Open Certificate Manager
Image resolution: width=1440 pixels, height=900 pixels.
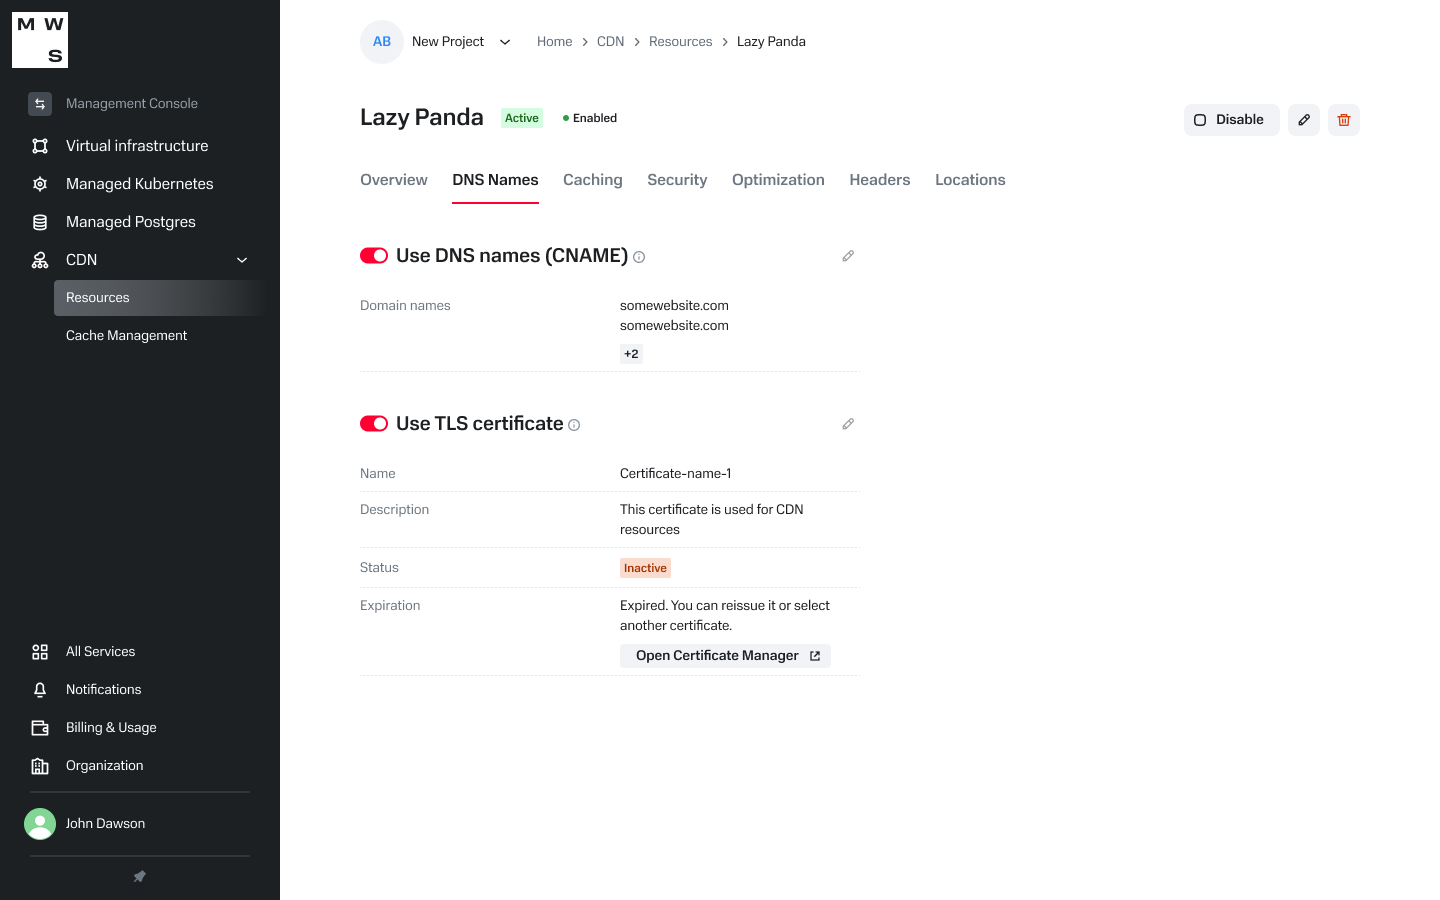tap(725, 656)
